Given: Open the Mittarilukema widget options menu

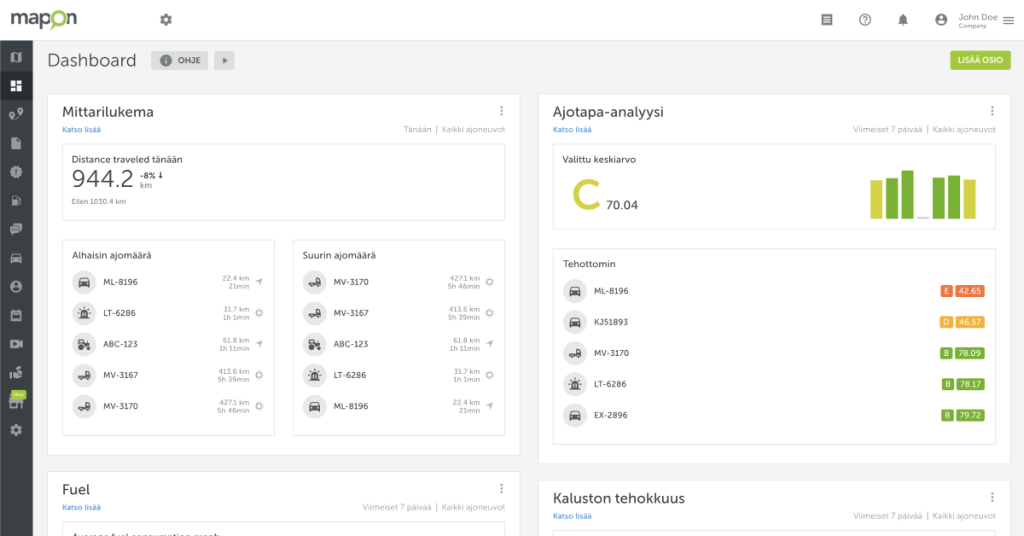Looking at the screenshot, I should [501, 111].
